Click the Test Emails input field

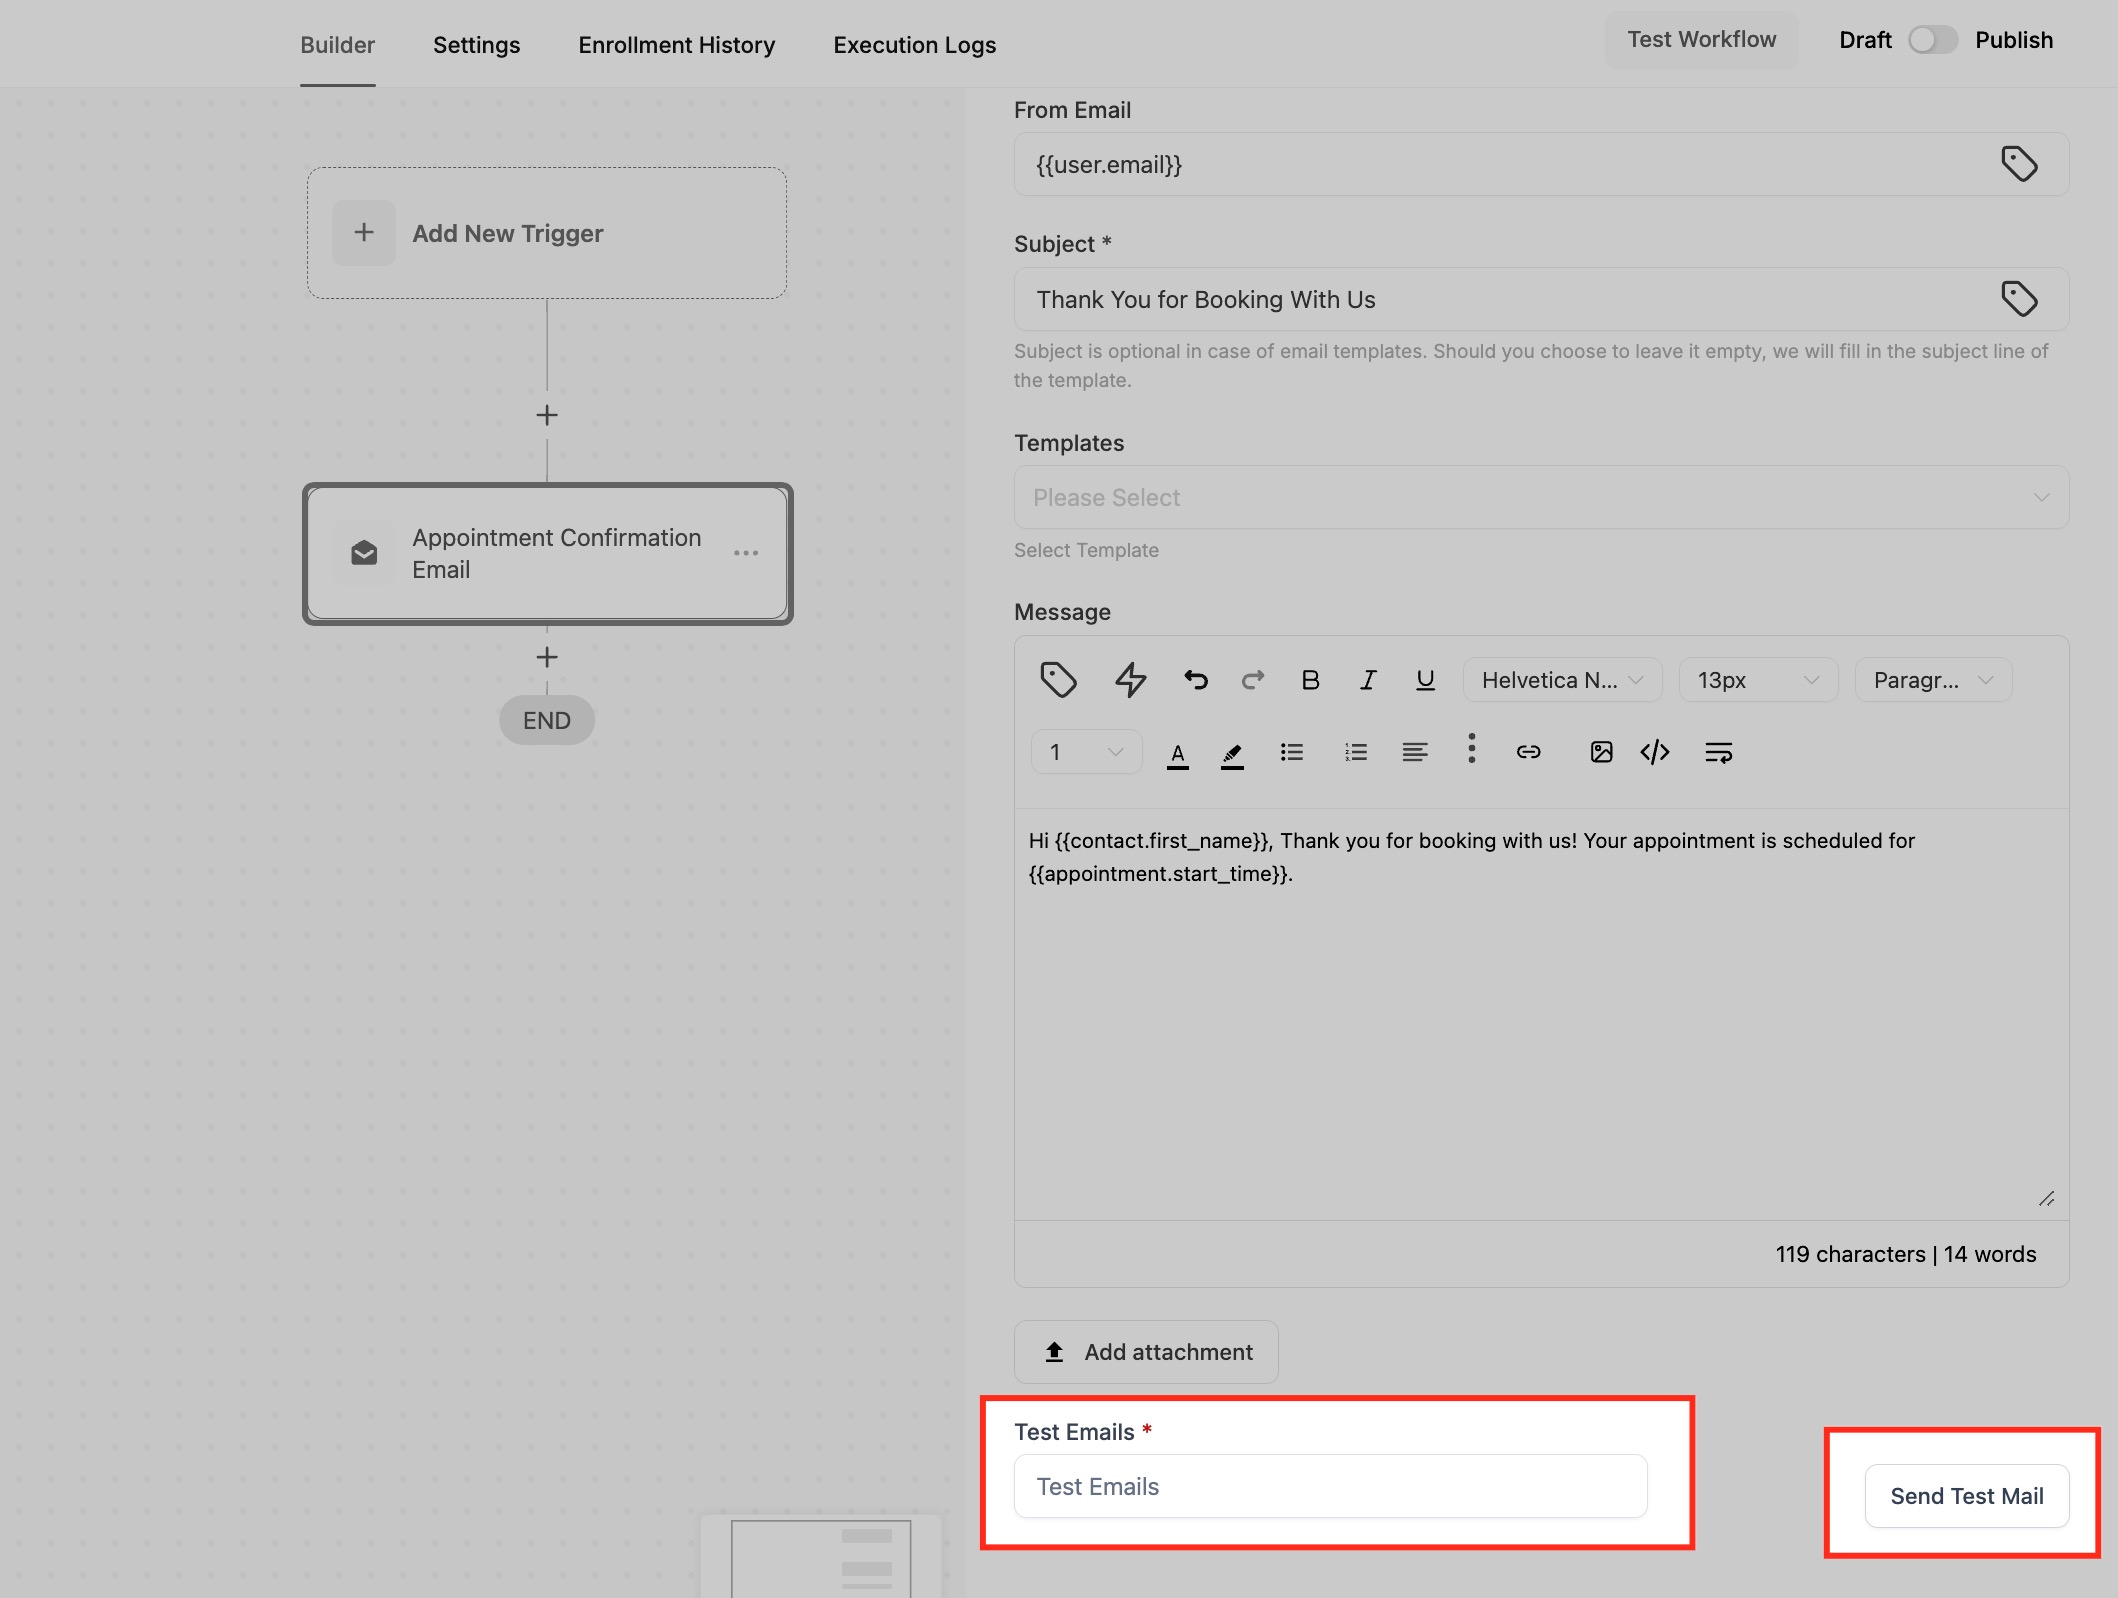click(1330, 1486)
